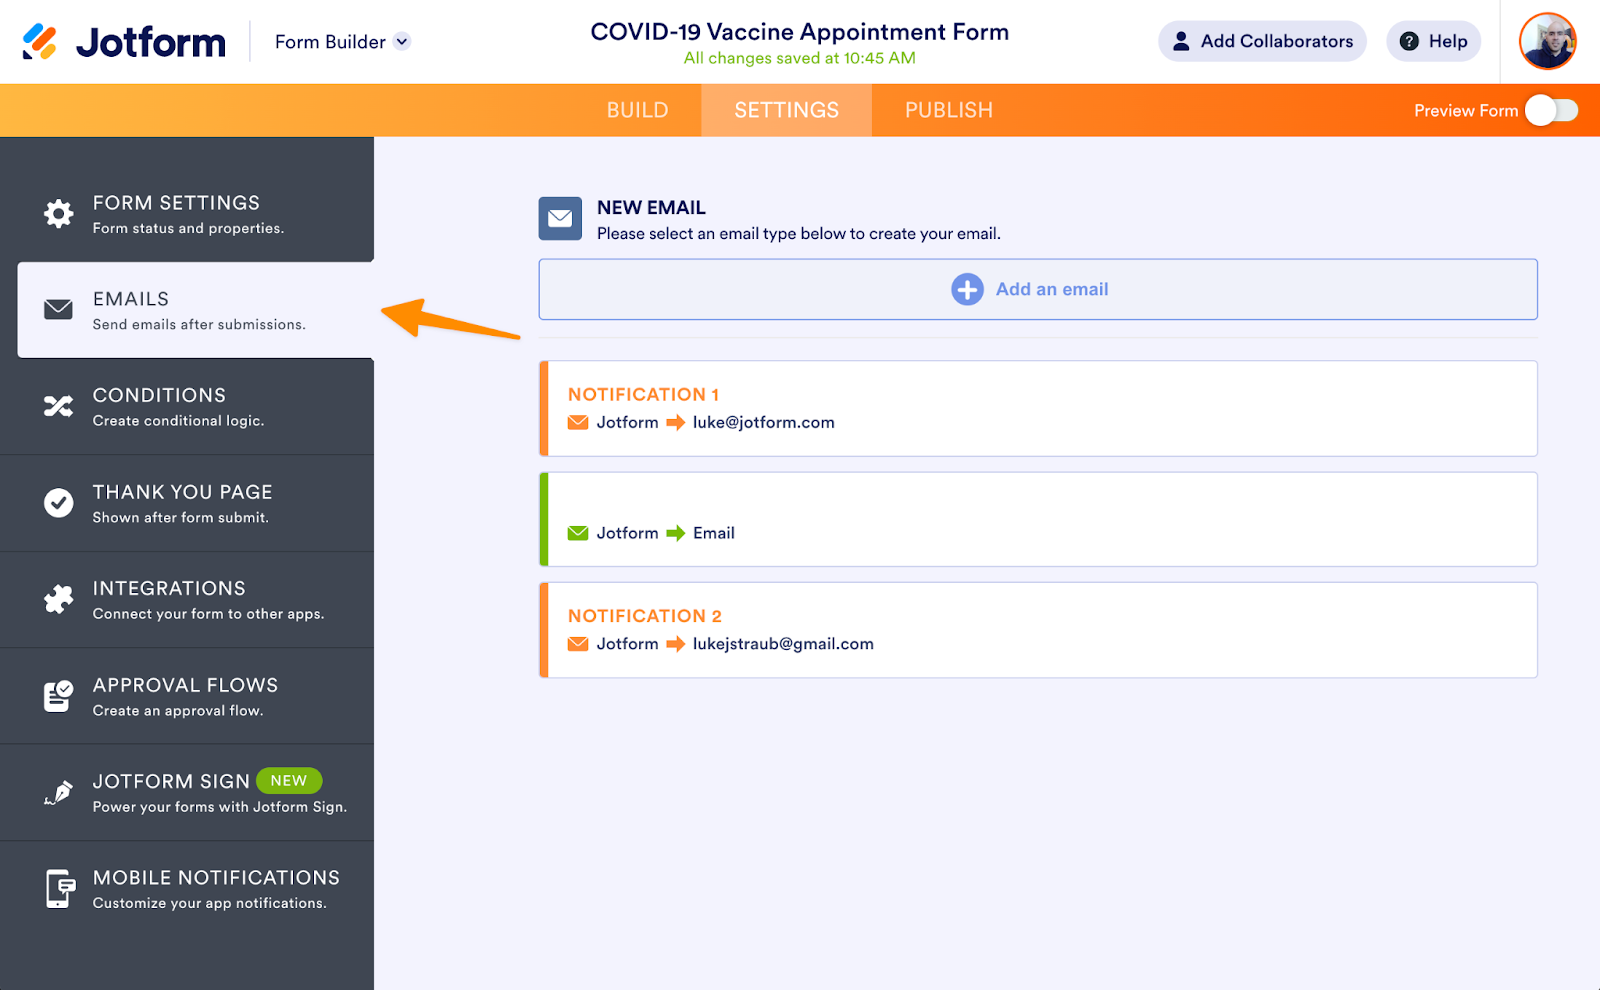Click the Jotform Sign pen icon
Viewport: 1600px width, 990px height.
(x=59, y=793)
